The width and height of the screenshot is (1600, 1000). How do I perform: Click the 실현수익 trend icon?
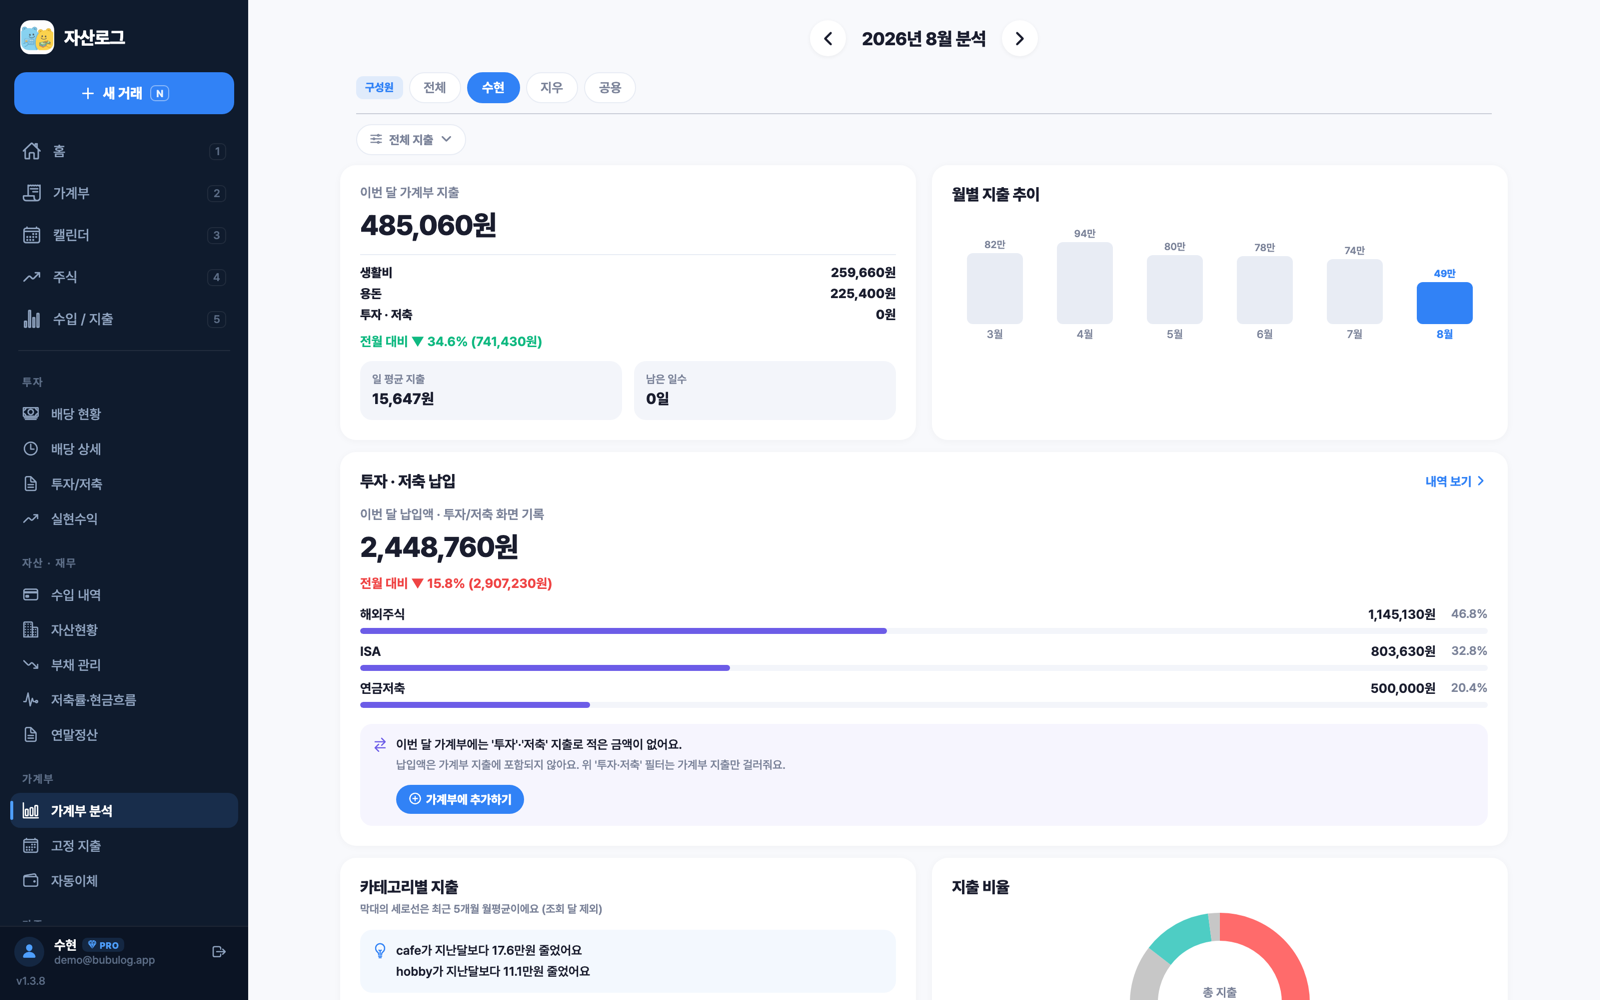[31, 519]
